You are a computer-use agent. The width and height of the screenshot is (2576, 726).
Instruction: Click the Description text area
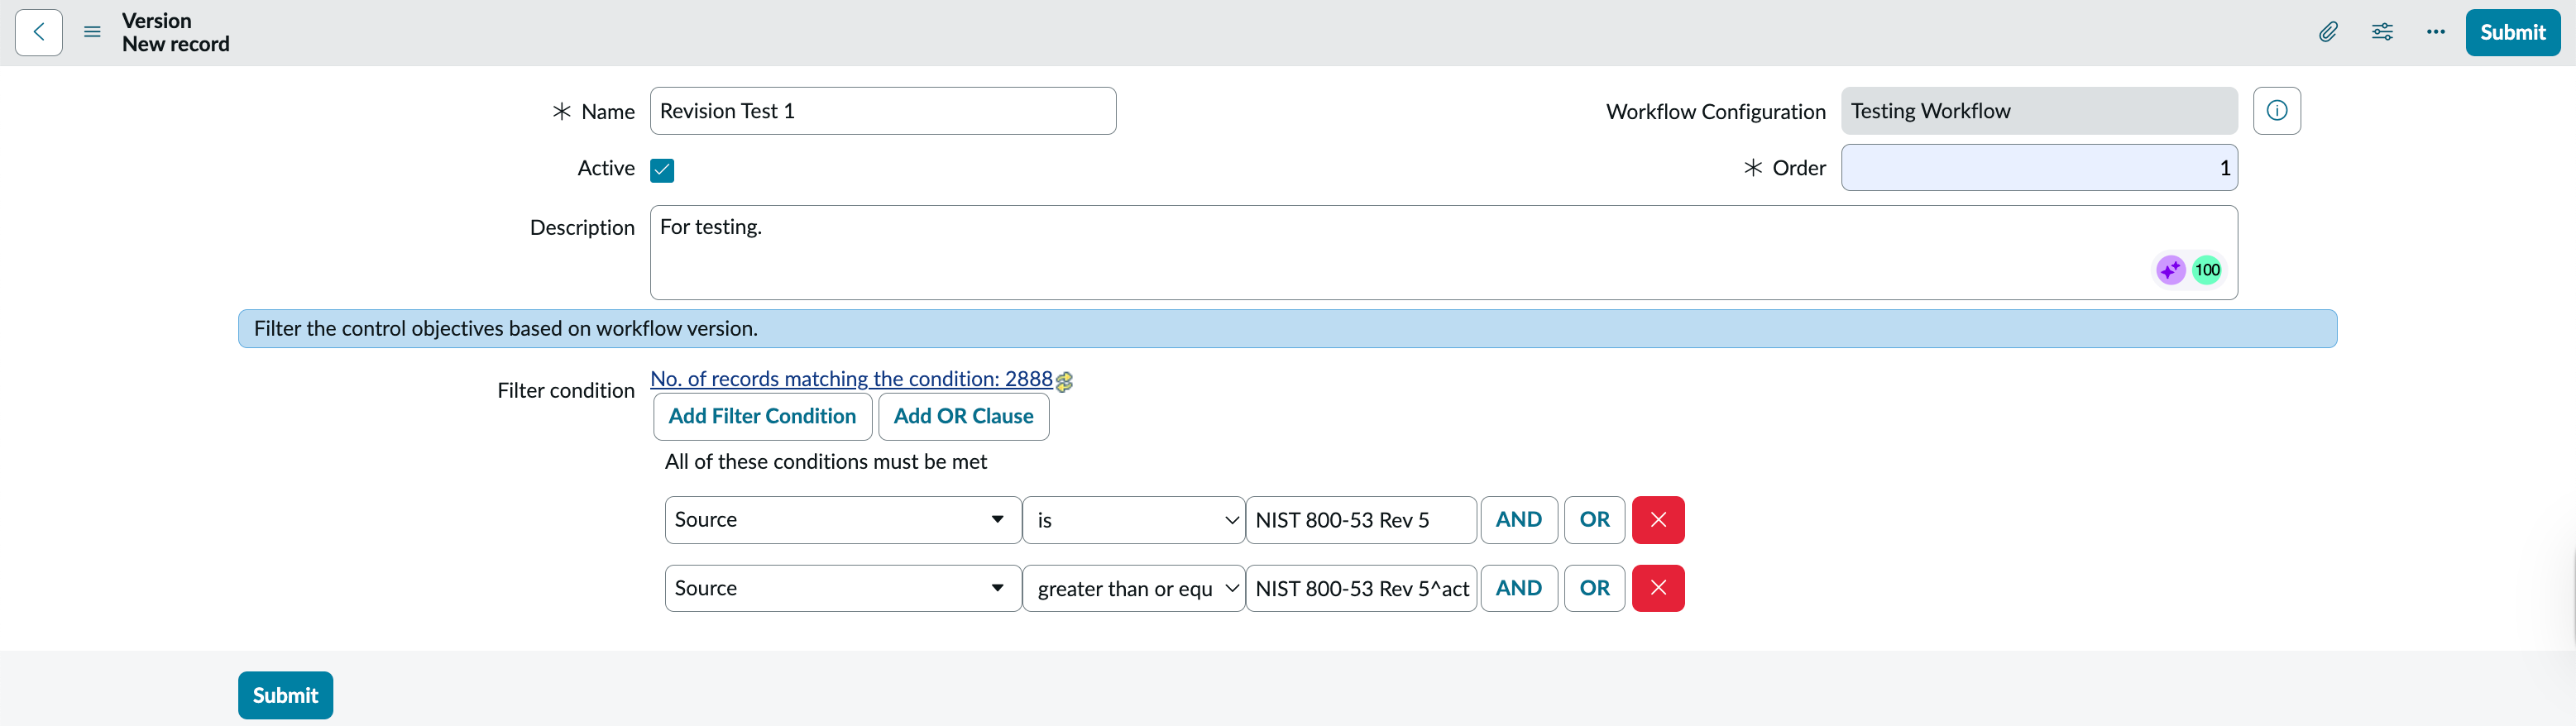1443,253
